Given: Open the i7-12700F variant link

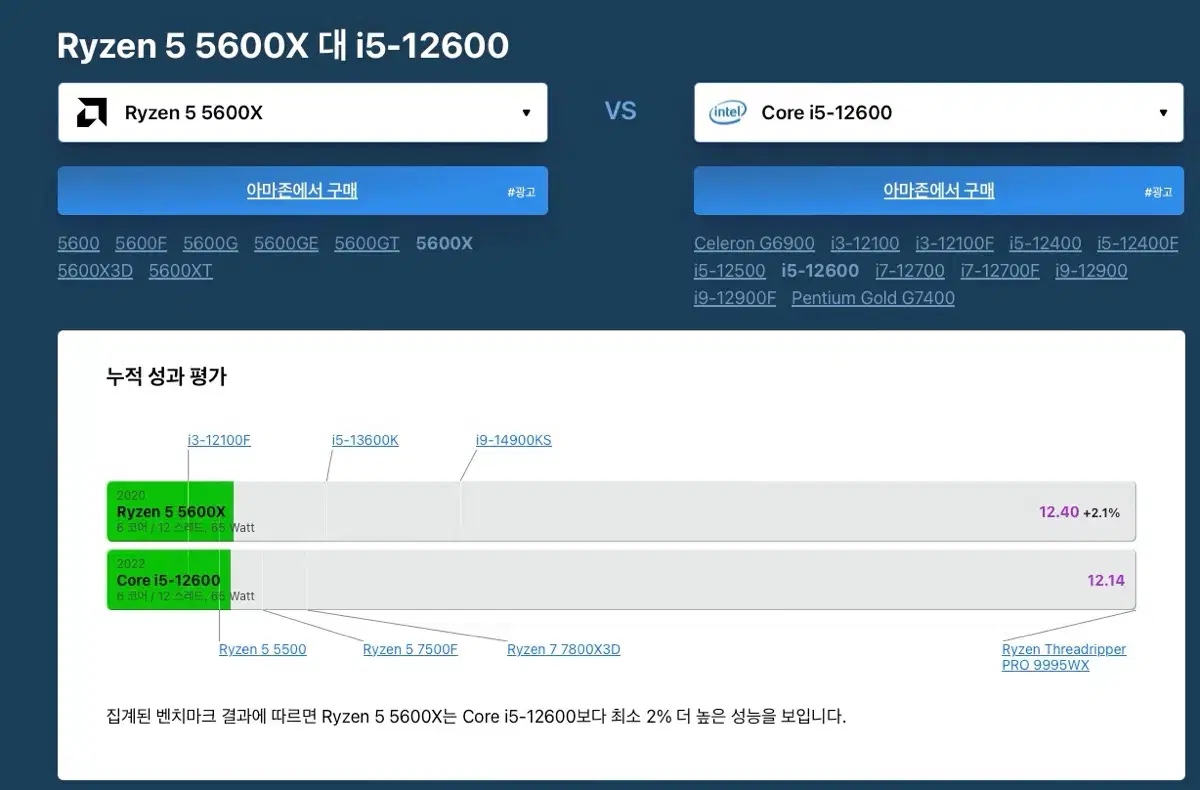Looking at the screenshot, I should [x=1000, y=270].
